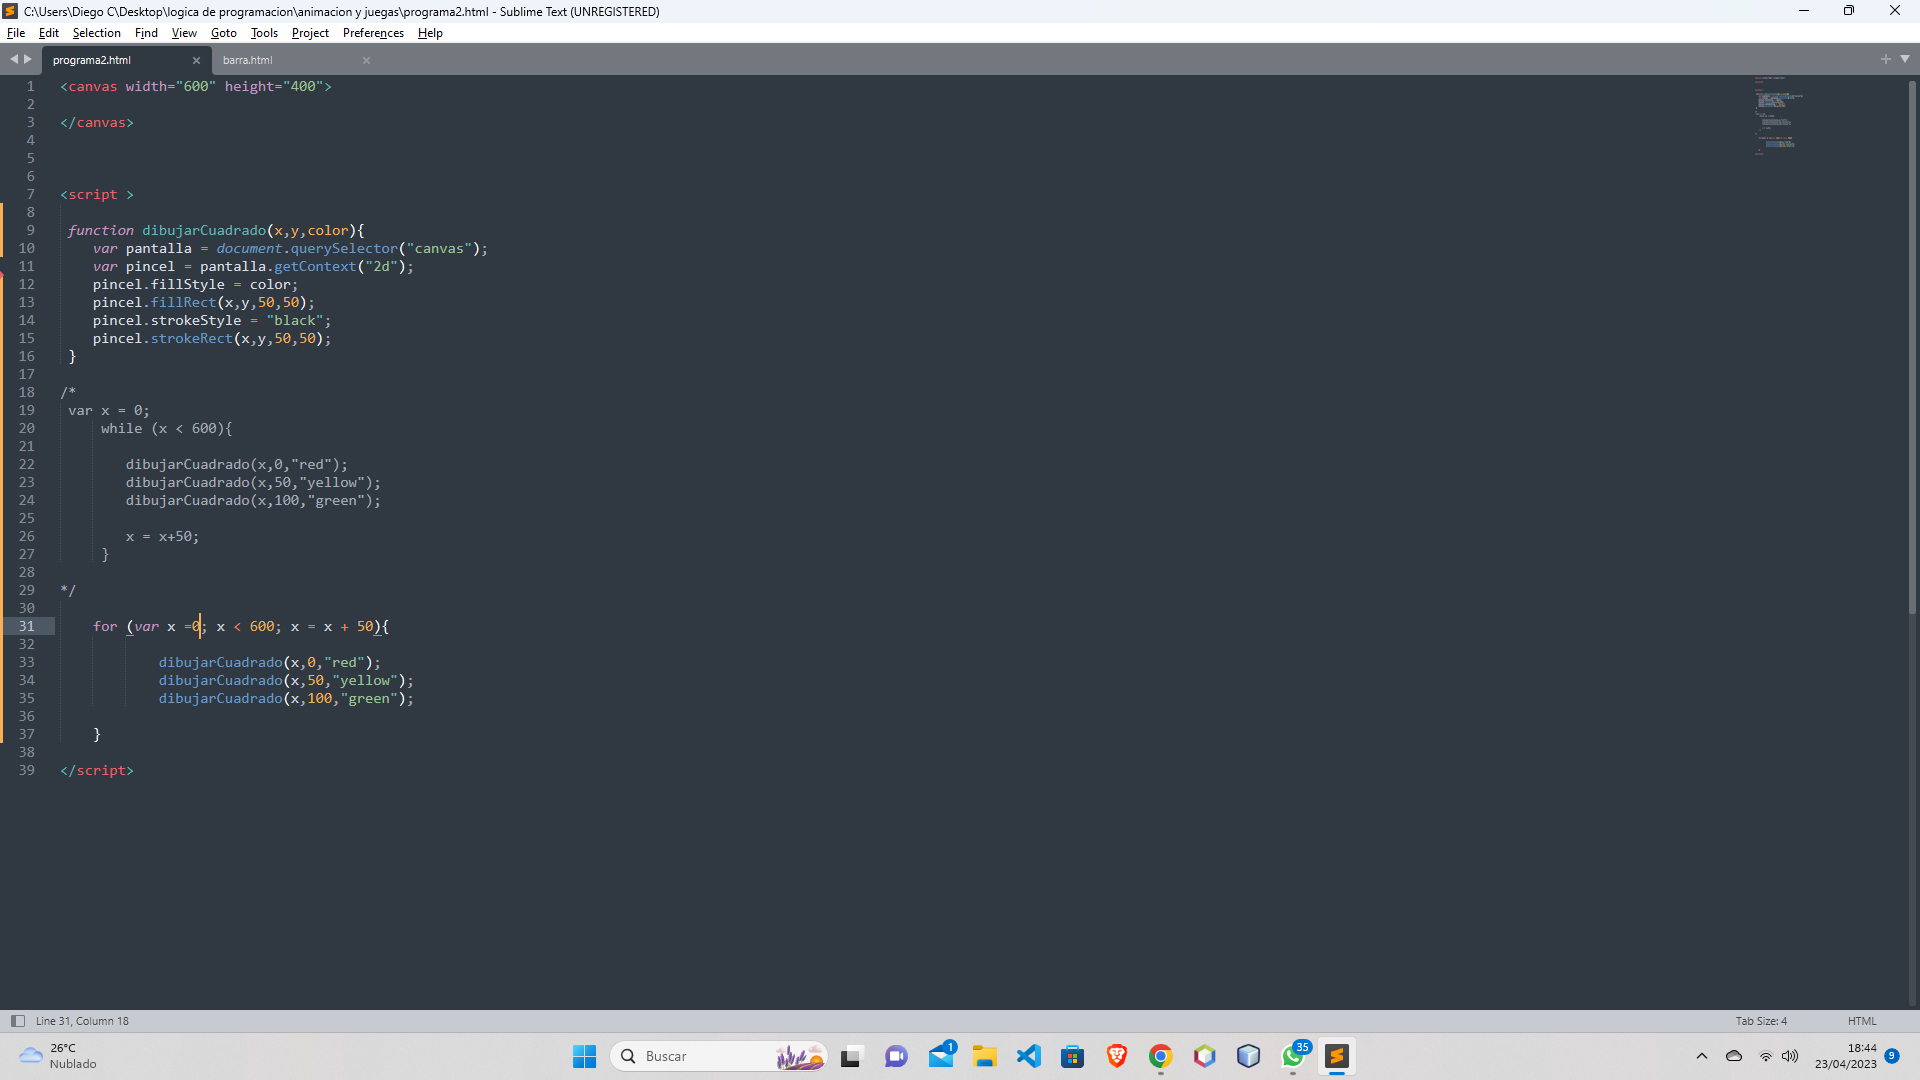Open the Edit menu
Viewport: 1920px width, 1080px height.
[48, 33]
